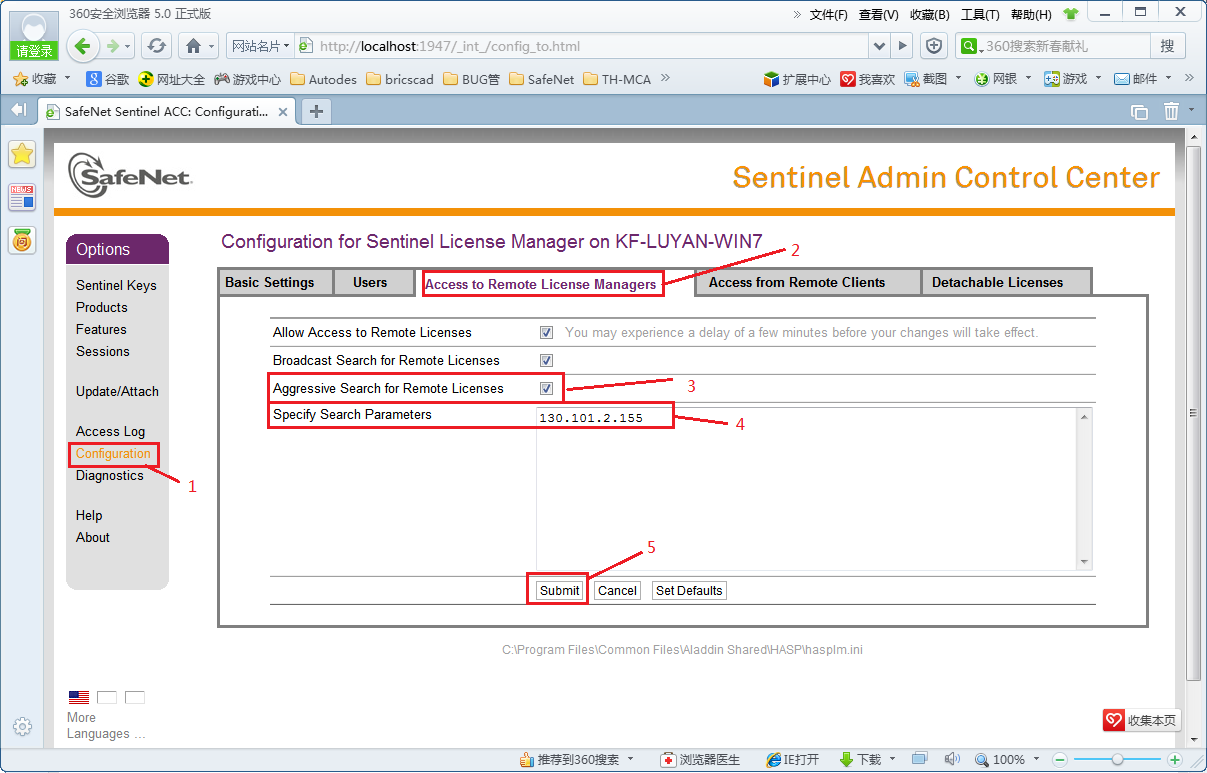Click the 谷歌 bookmark
Screen dimensions: 1207x773
(108, 79)
